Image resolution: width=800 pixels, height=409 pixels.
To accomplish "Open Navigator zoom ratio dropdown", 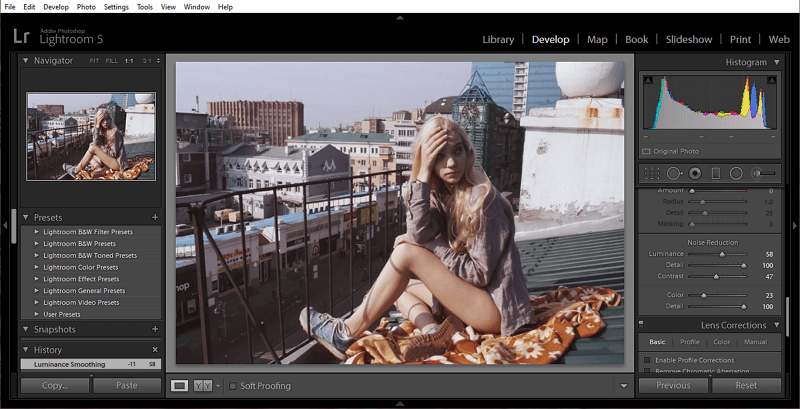I will pos(158,61).
